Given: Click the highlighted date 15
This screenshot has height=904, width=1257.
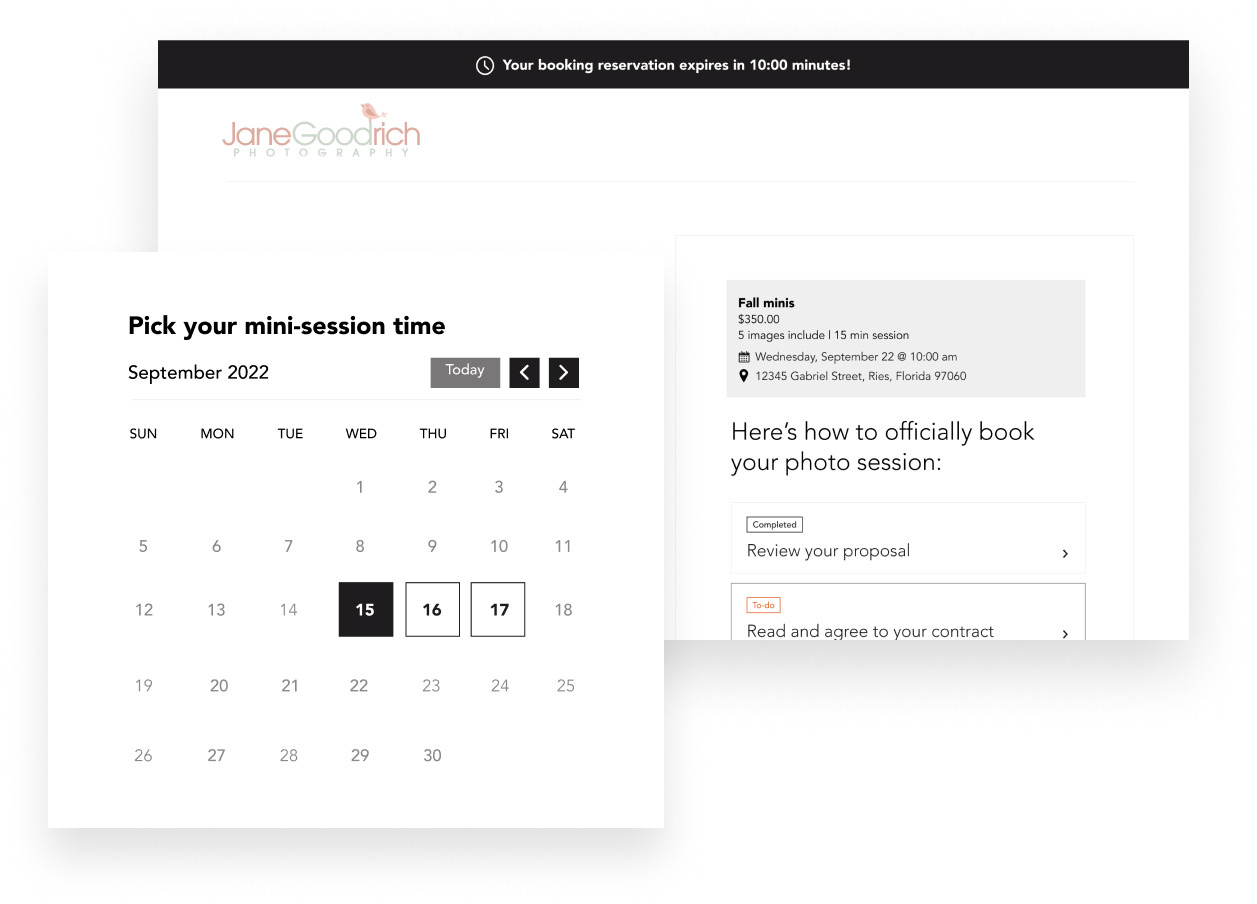Looking at the screenshot, I should [x=365, y=609].
